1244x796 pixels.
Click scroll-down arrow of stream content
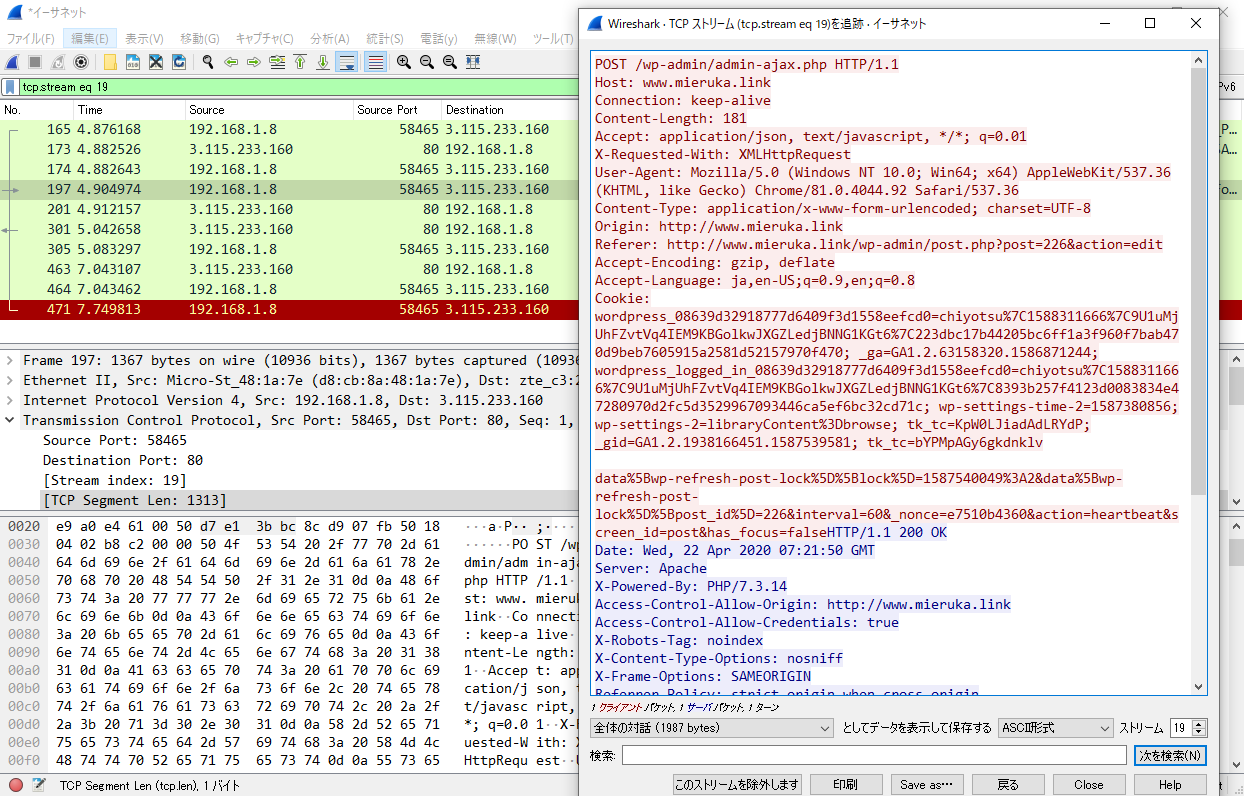point(1199,685)
